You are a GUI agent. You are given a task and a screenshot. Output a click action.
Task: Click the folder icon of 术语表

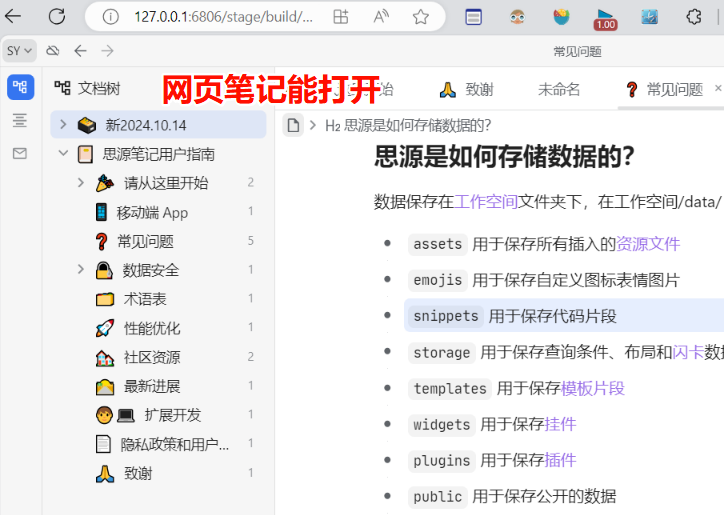[x=105, y=299]
